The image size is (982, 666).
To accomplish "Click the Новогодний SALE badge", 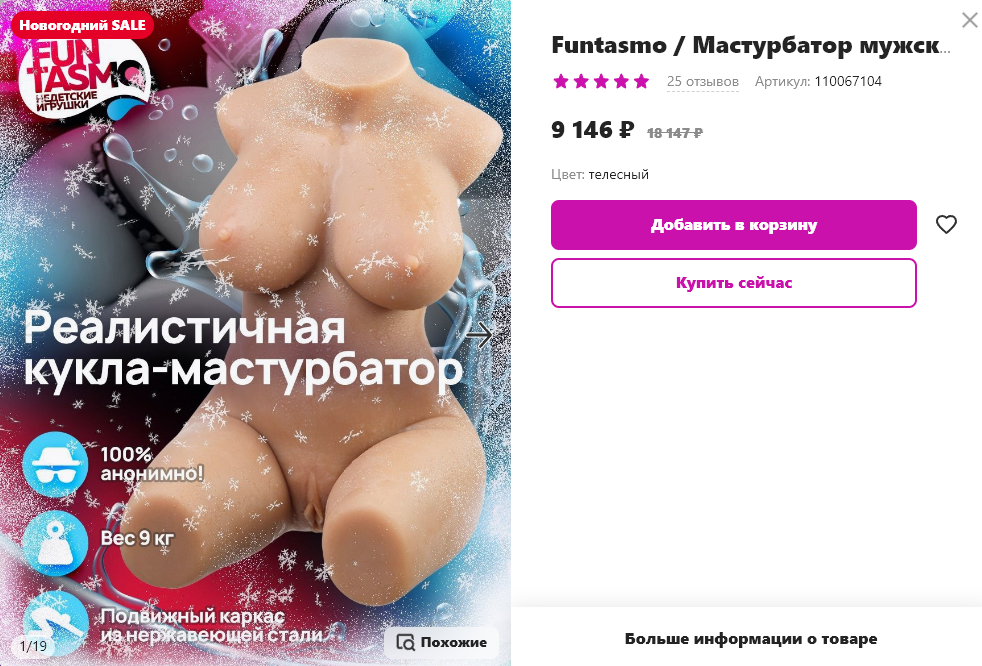I will (82, 26).
